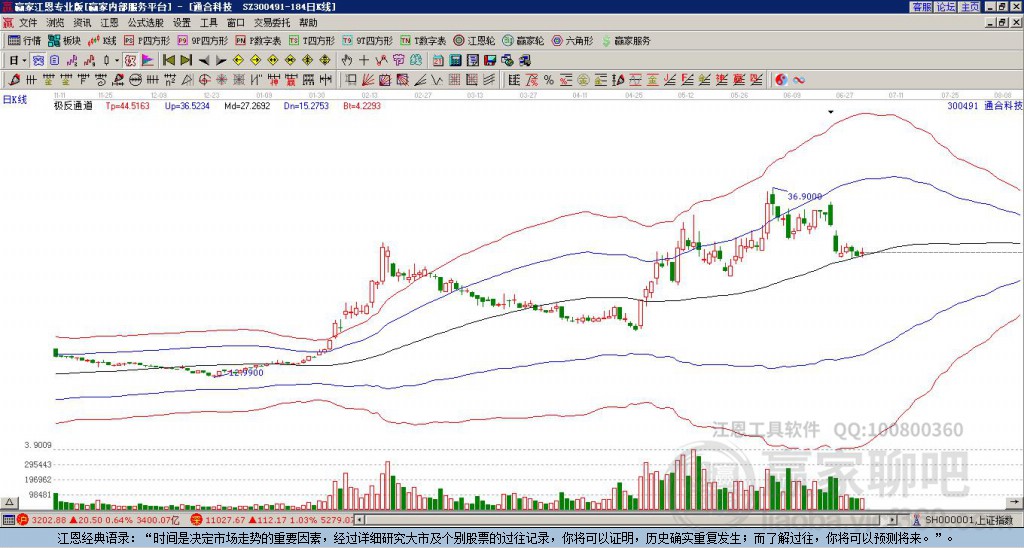Click the 论坛 forum button
The height and width of the screenshot is (548, 1024).
pyautogui.click(x=945, y=7)
